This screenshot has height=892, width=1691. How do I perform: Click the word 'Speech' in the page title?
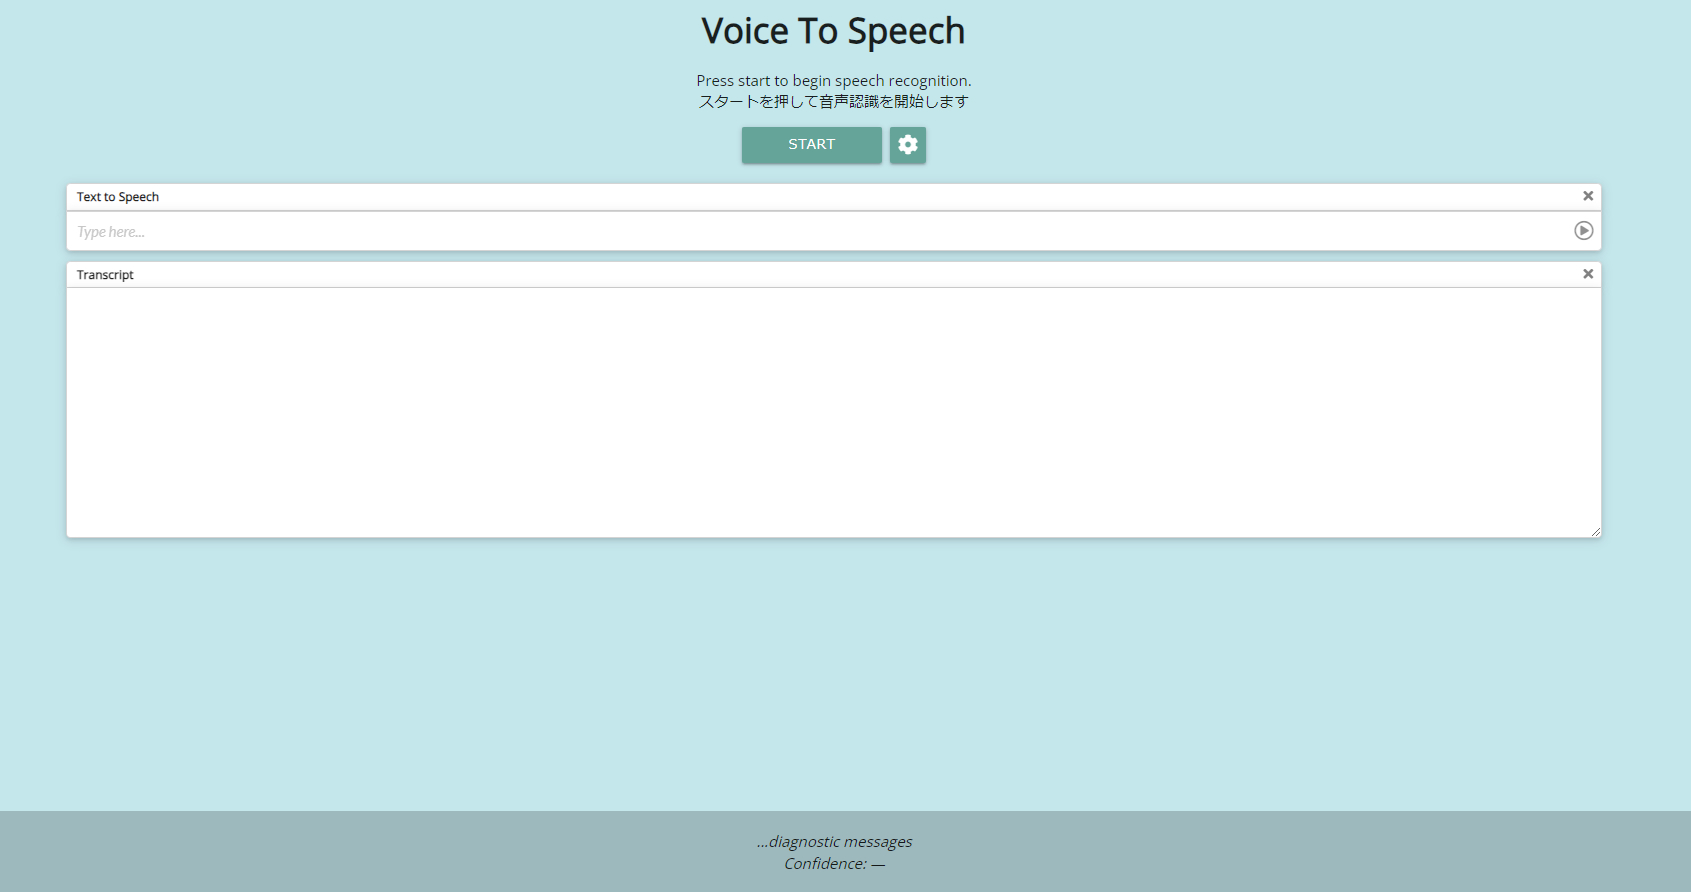[905, 31]
